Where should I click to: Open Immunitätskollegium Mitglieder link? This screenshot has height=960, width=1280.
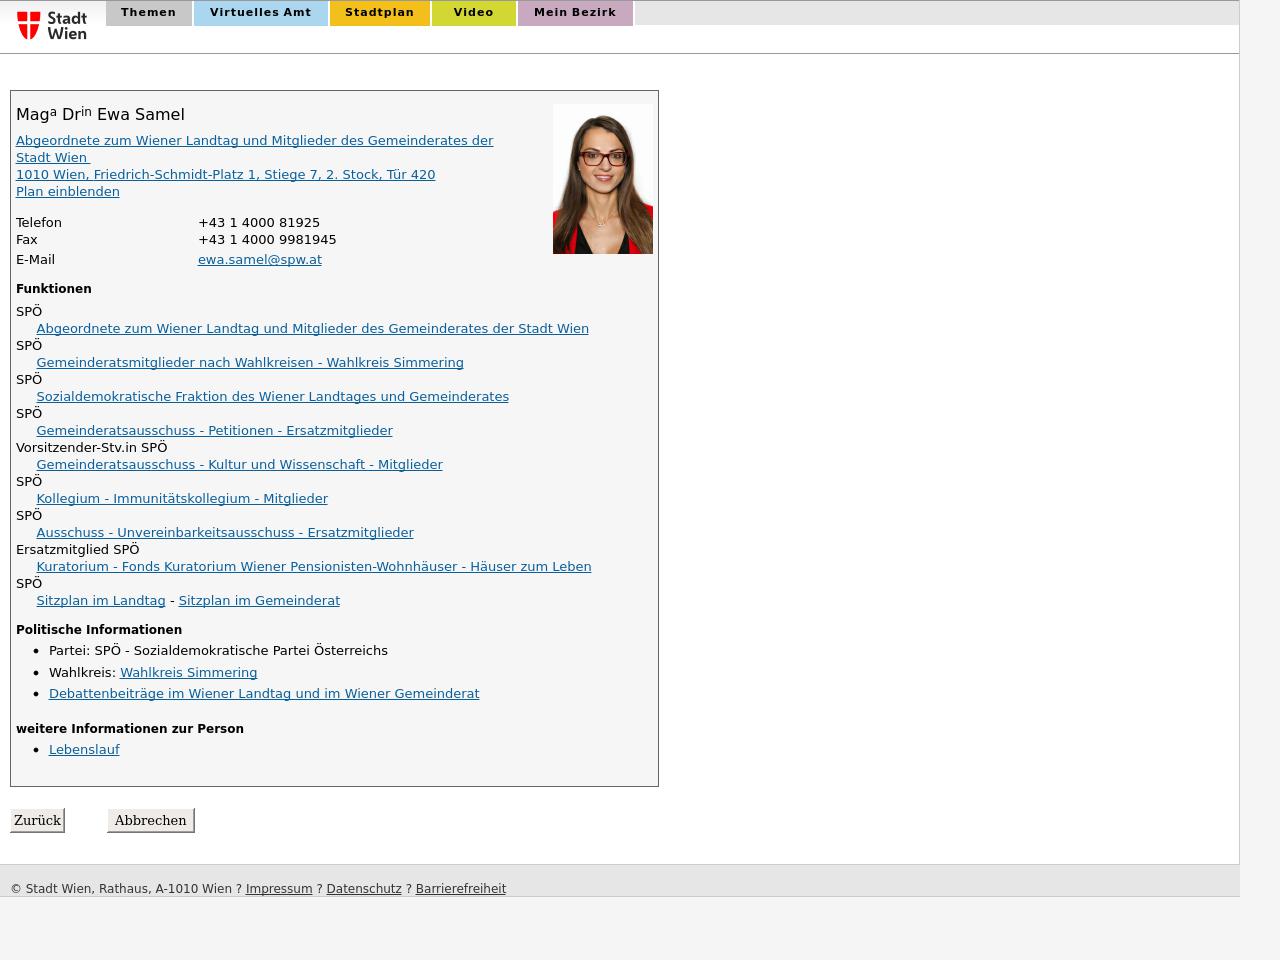coord(182,498)
